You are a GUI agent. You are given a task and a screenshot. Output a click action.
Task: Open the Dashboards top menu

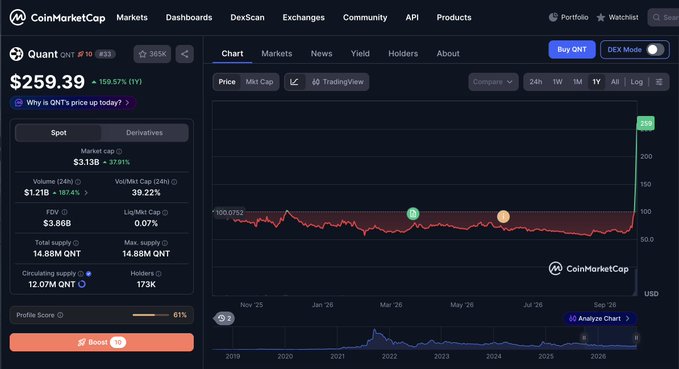189,17
